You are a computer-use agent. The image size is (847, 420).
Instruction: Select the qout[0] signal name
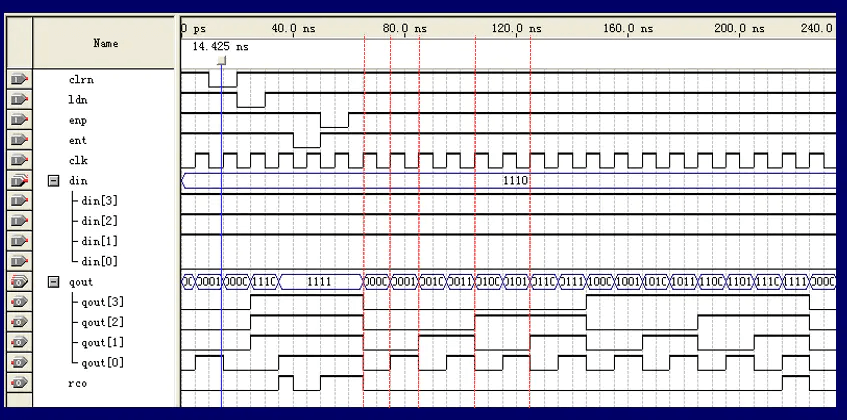103,363
